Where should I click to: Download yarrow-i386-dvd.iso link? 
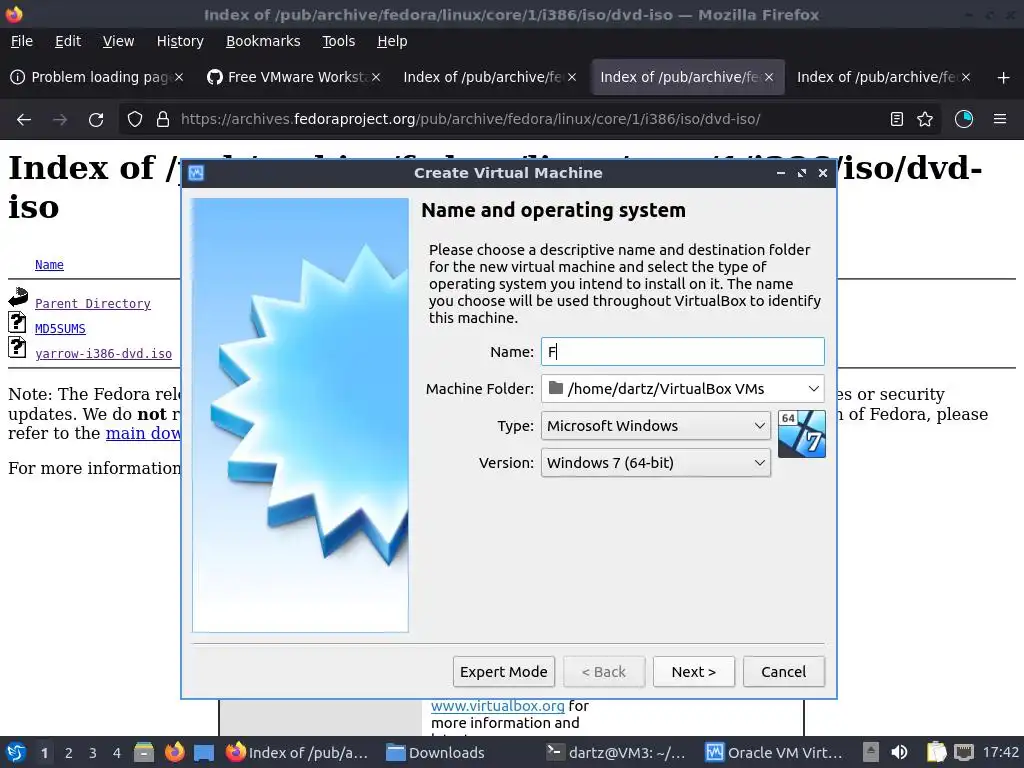103,353
